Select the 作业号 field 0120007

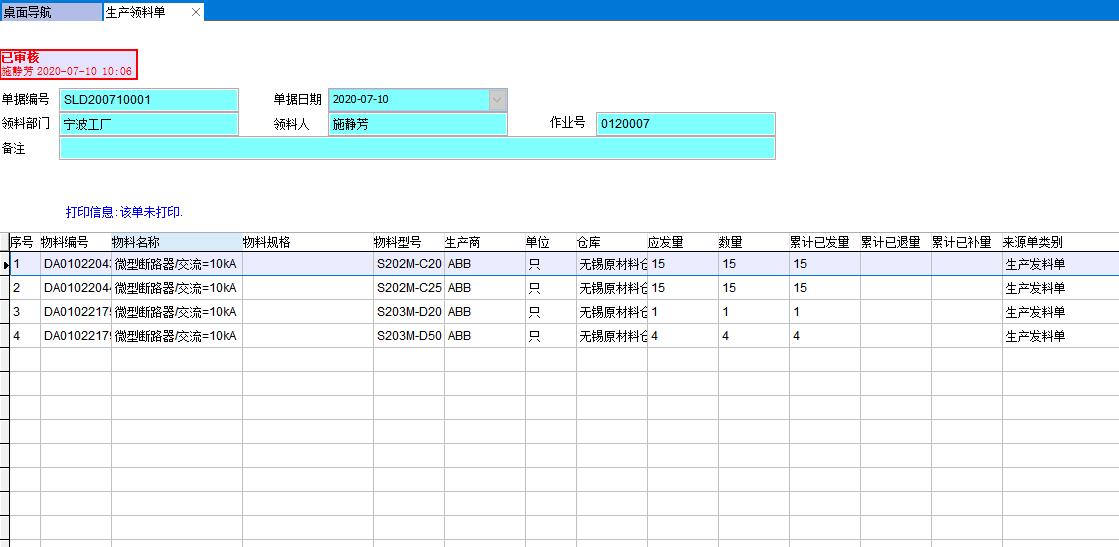685,124
